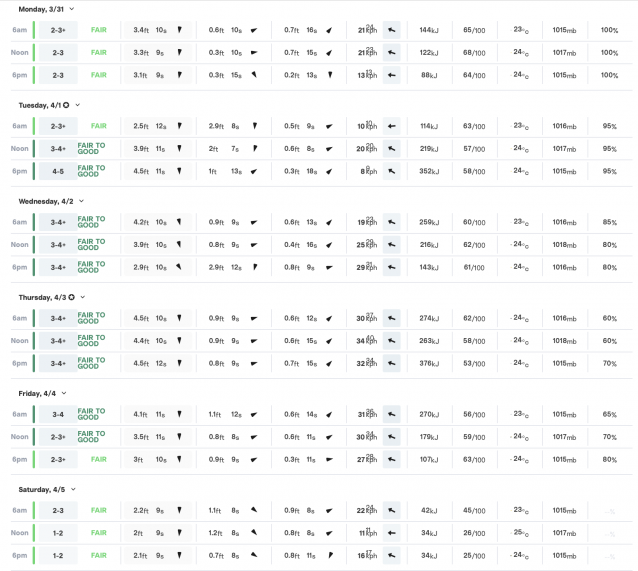Click cloud cover icon for Saturday 6am
638x571 pixels.
[608, 510]
